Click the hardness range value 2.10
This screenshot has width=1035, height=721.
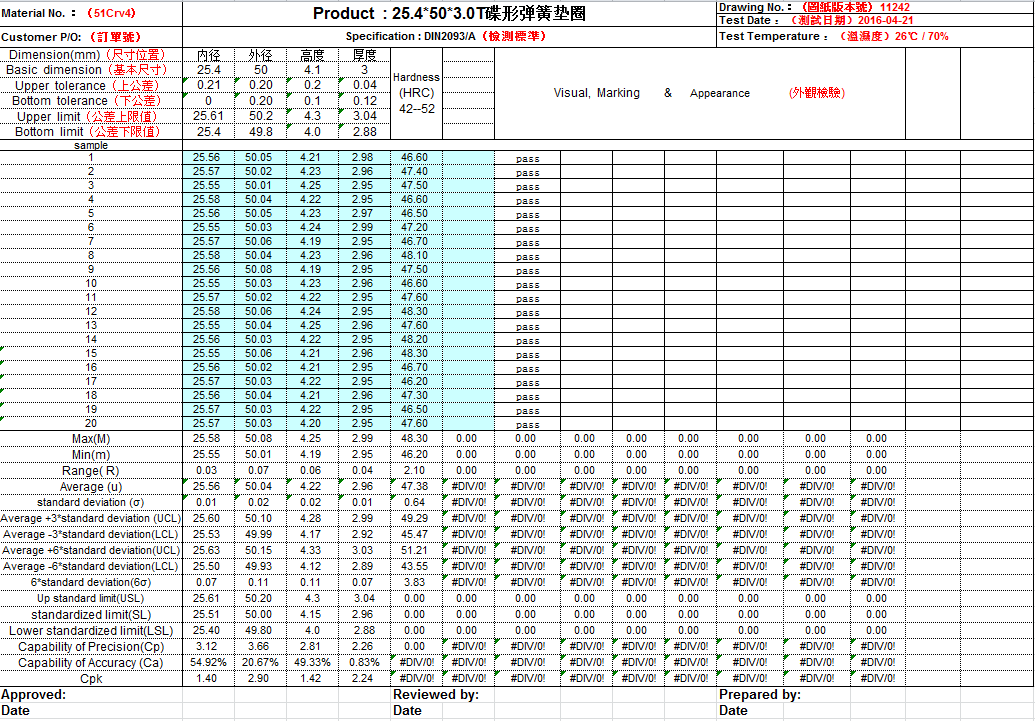coord(414,470)
